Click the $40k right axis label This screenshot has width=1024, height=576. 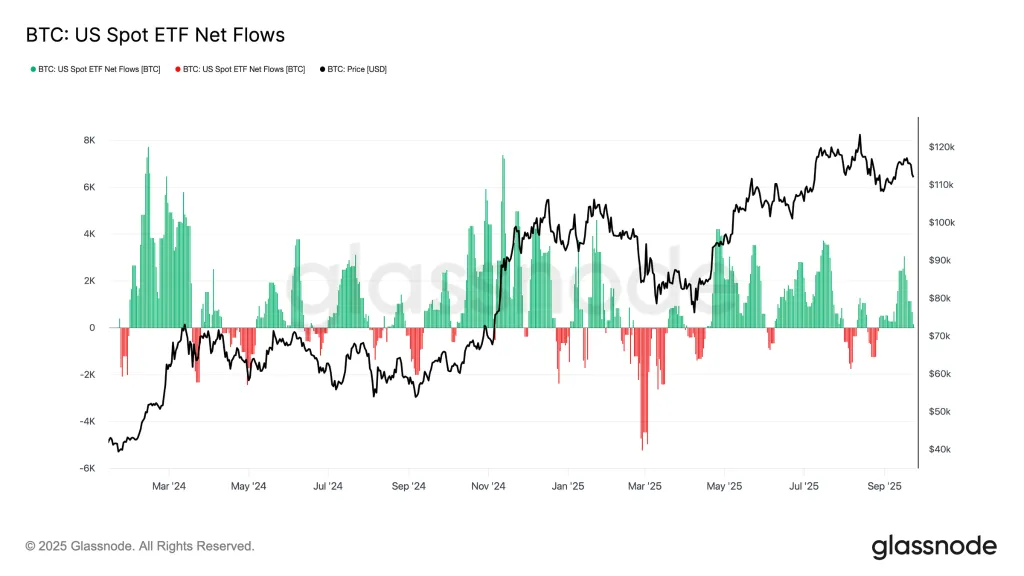click(x=941, y=449)
